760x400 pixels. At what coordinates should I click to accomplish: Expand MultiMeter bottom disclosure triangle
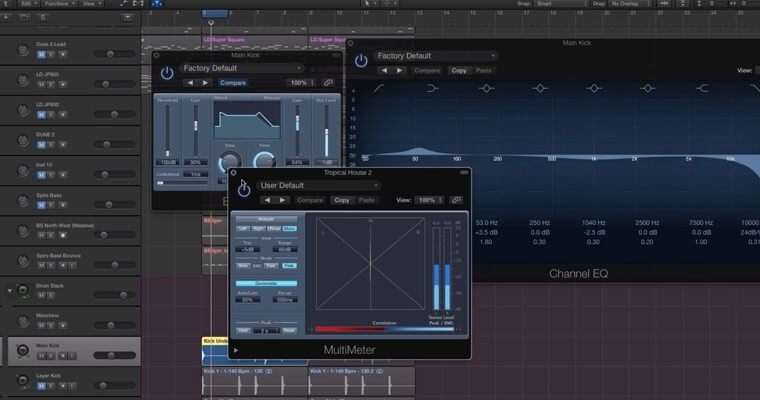pos(236,350)
